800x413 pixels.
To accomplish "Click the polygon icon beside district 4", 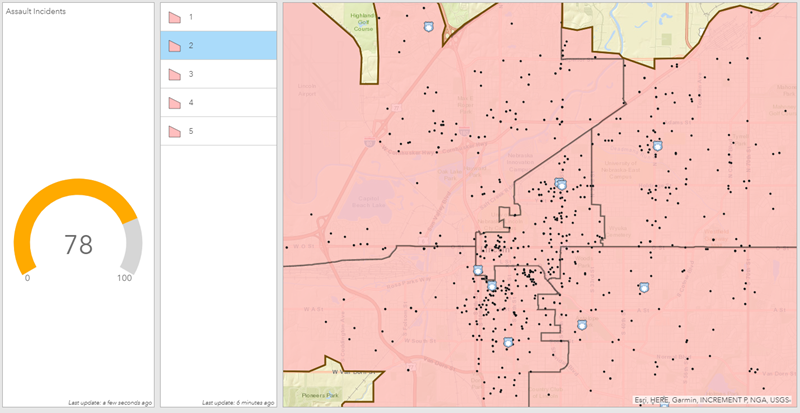I will coord(175,103).
